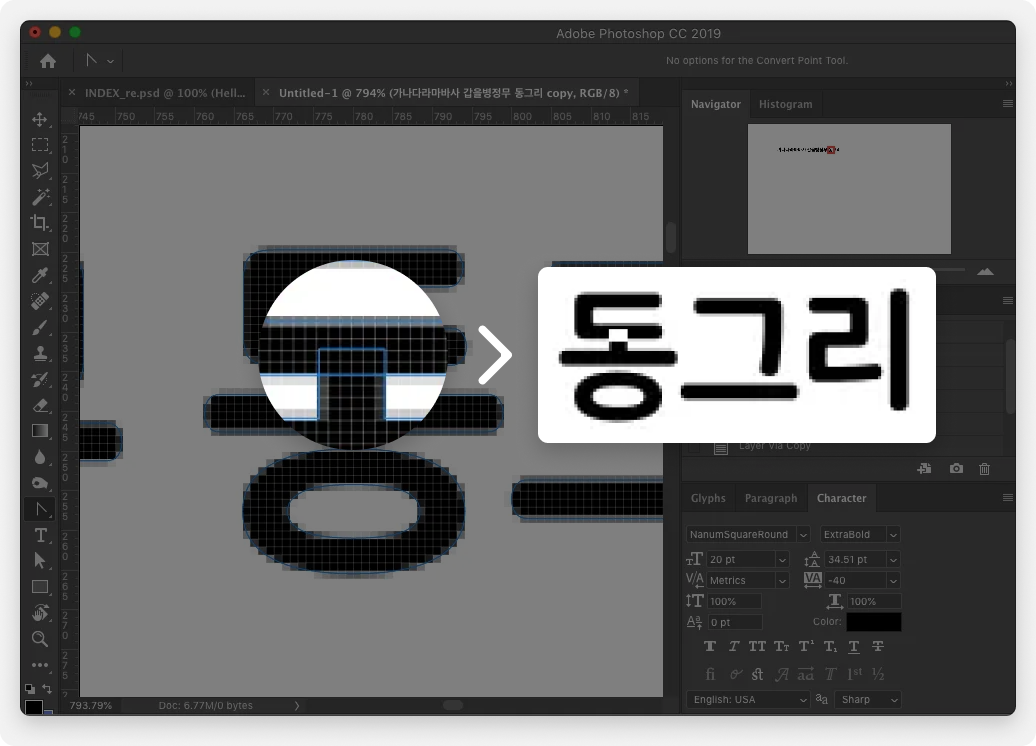
Task: Toggle All Caps text style
Action: tap(757, 646)
